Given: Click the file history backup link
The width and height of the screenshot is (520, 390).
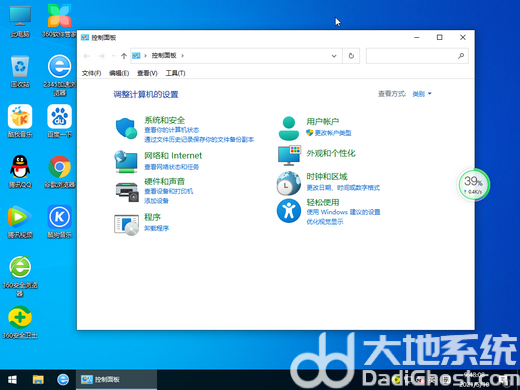Looking at the screenshot, I should pos(199,139).
